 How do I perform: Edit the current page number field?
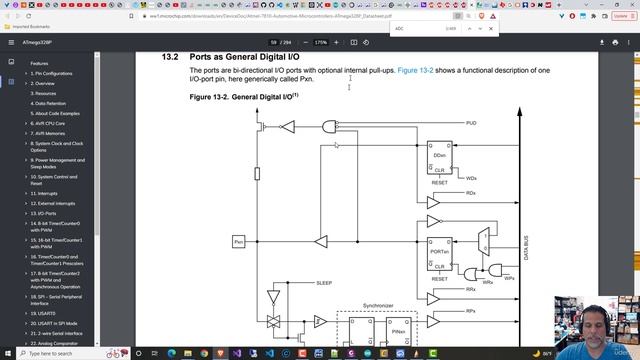pyautogui.click(x=273, y=42)
